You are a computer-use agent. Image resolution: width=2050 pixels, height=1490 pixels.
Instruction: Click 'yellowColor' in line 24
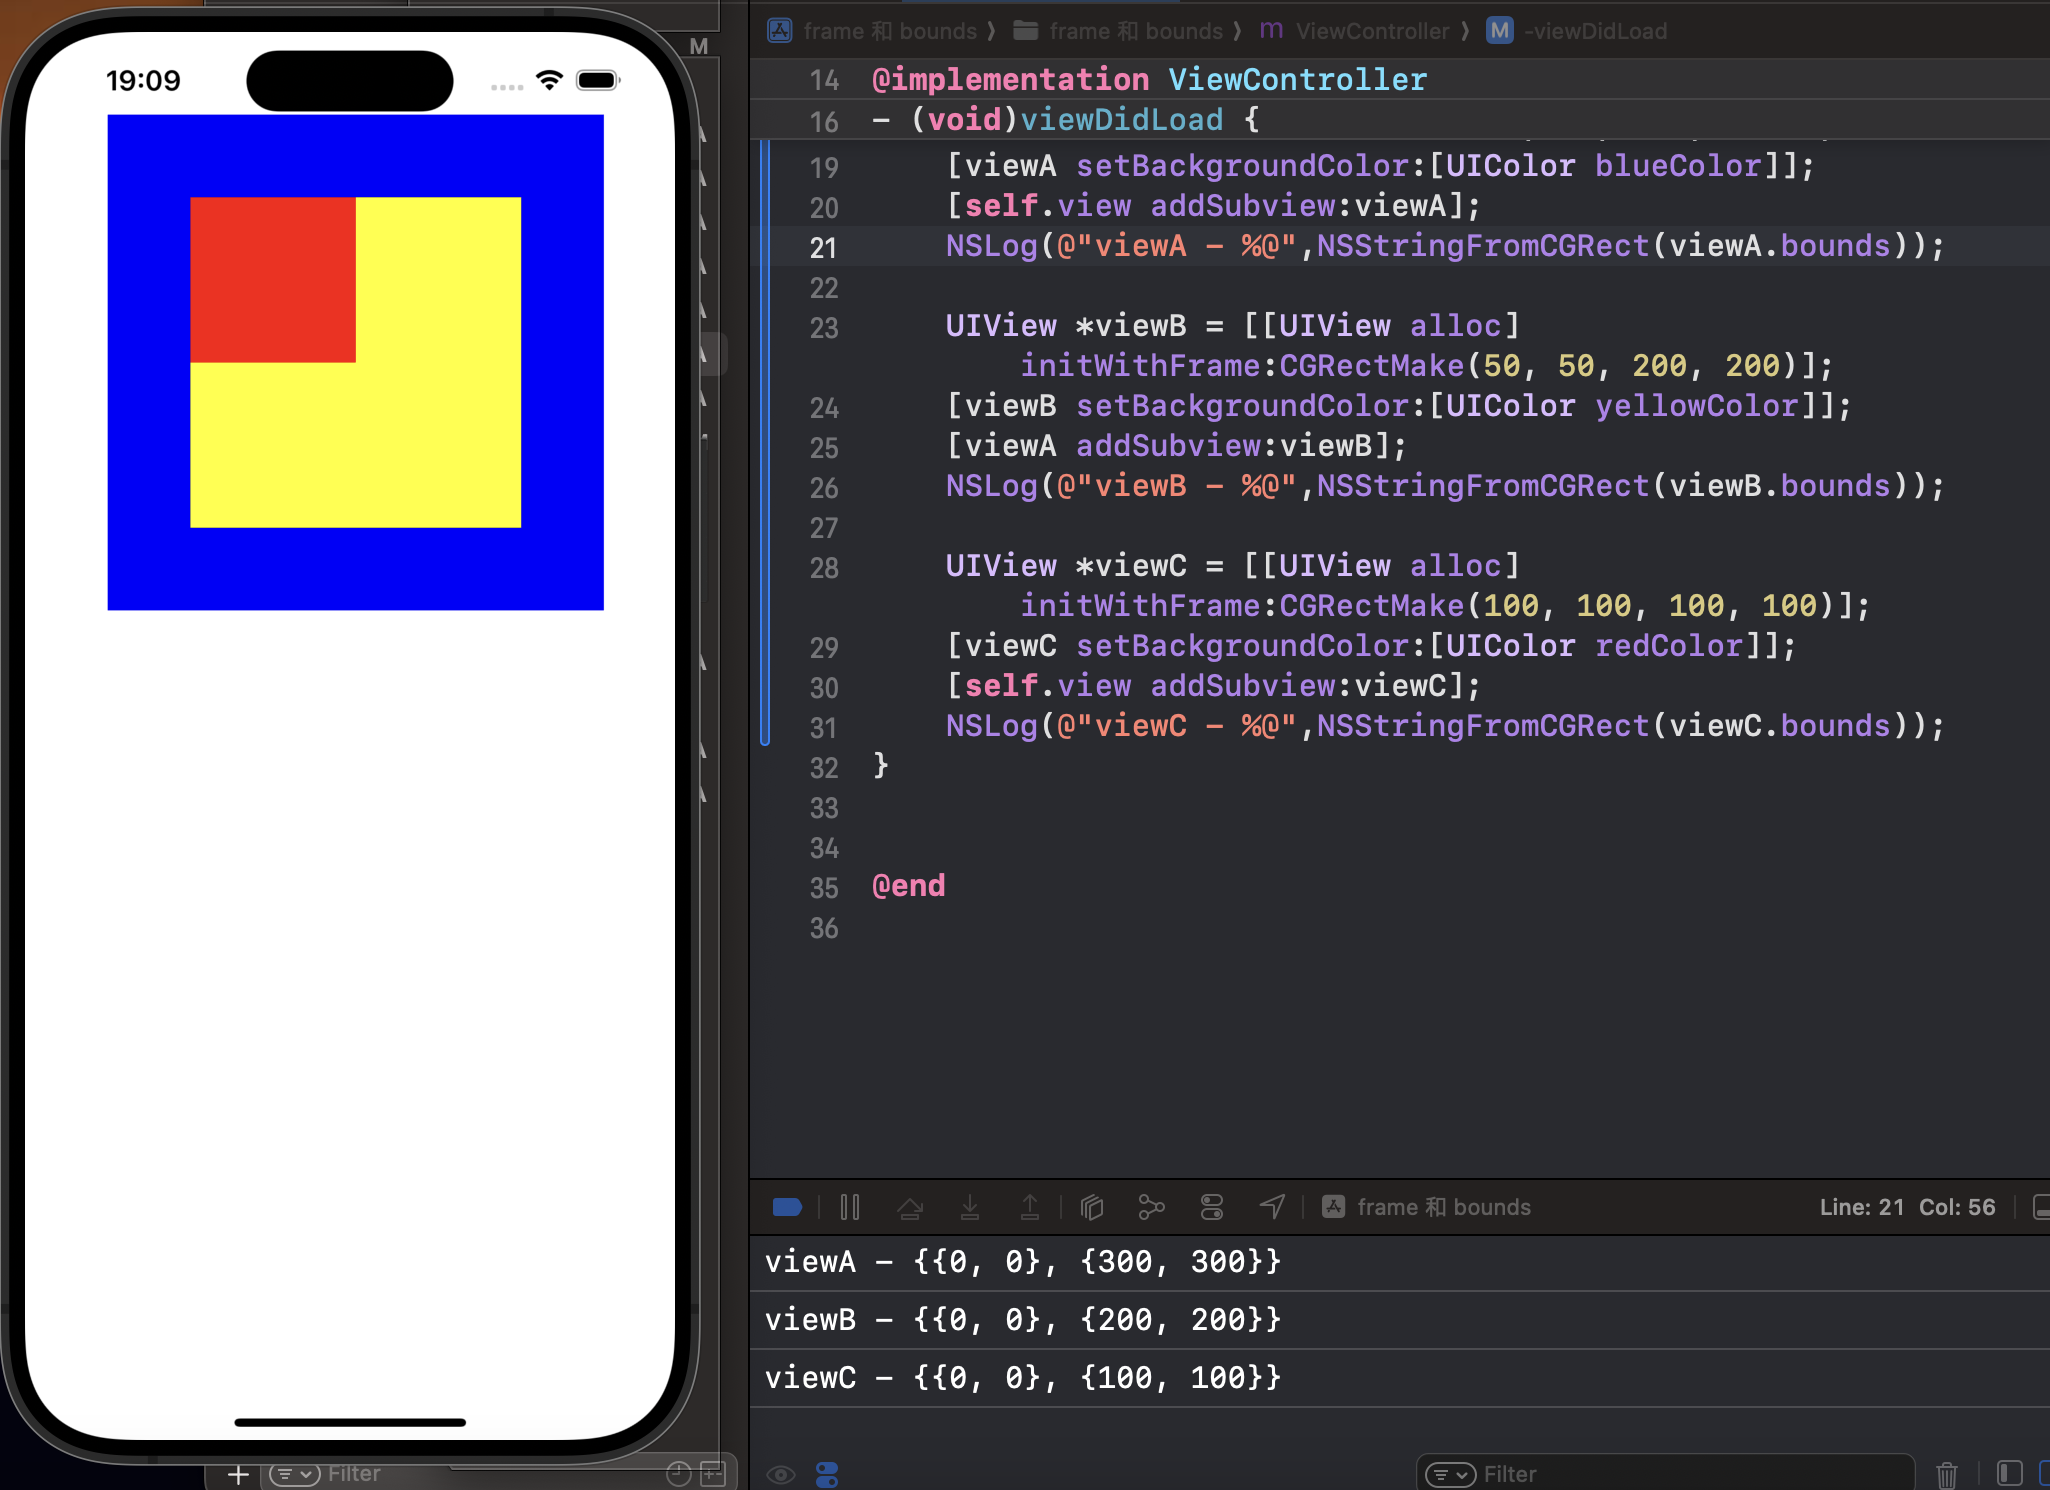[x=1696, y=406]
